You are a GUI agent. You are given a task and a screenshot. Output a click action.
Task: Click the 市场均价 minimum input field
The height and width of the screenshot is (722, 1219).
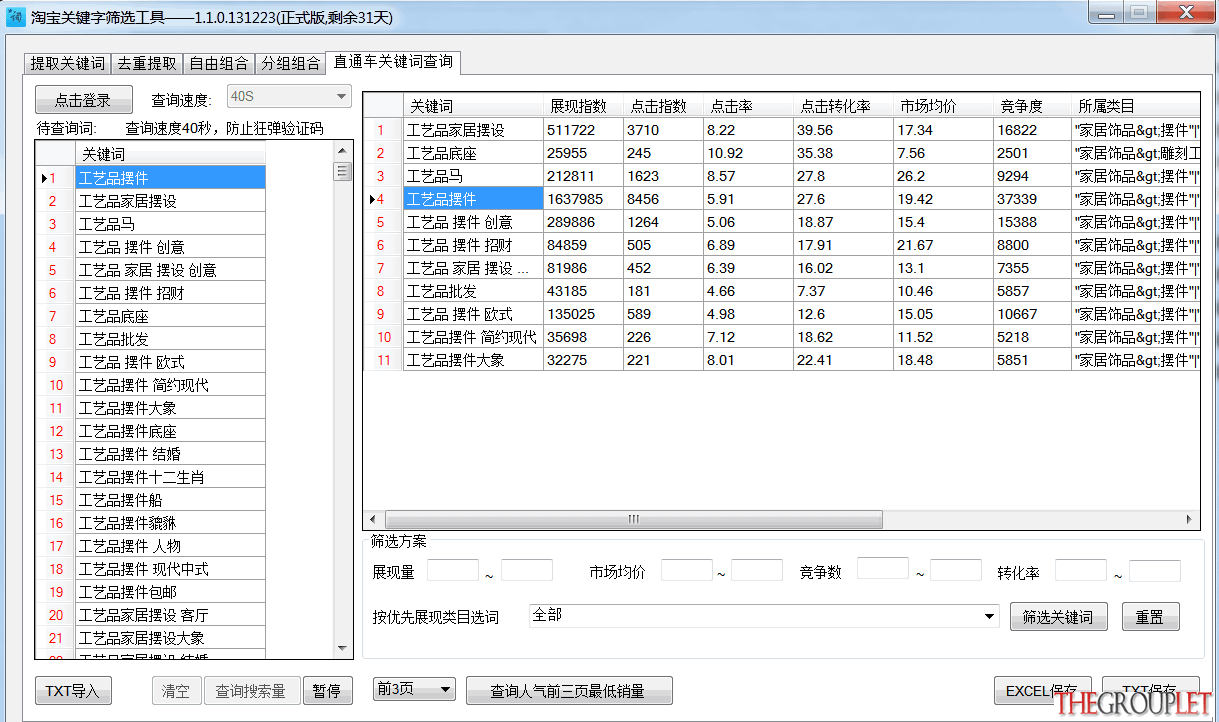[x=687, y=570]
